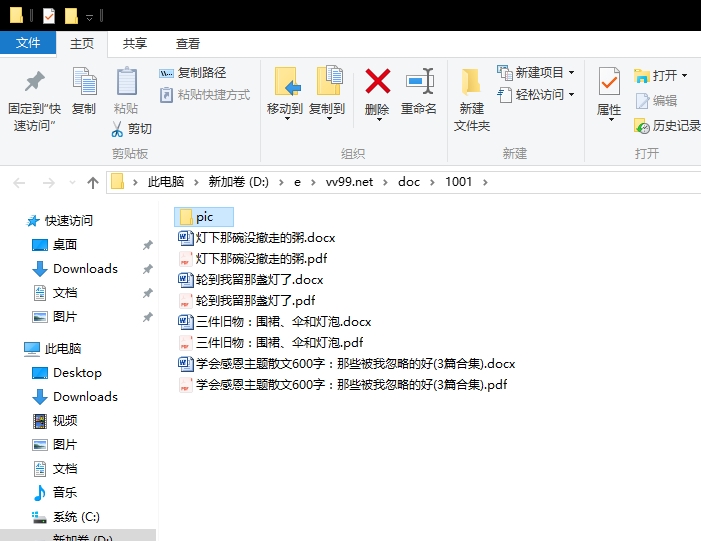Open the 删除 dropdown arrow
The image size is (701, 541).
pyautogui.click(x=379, y=119)
